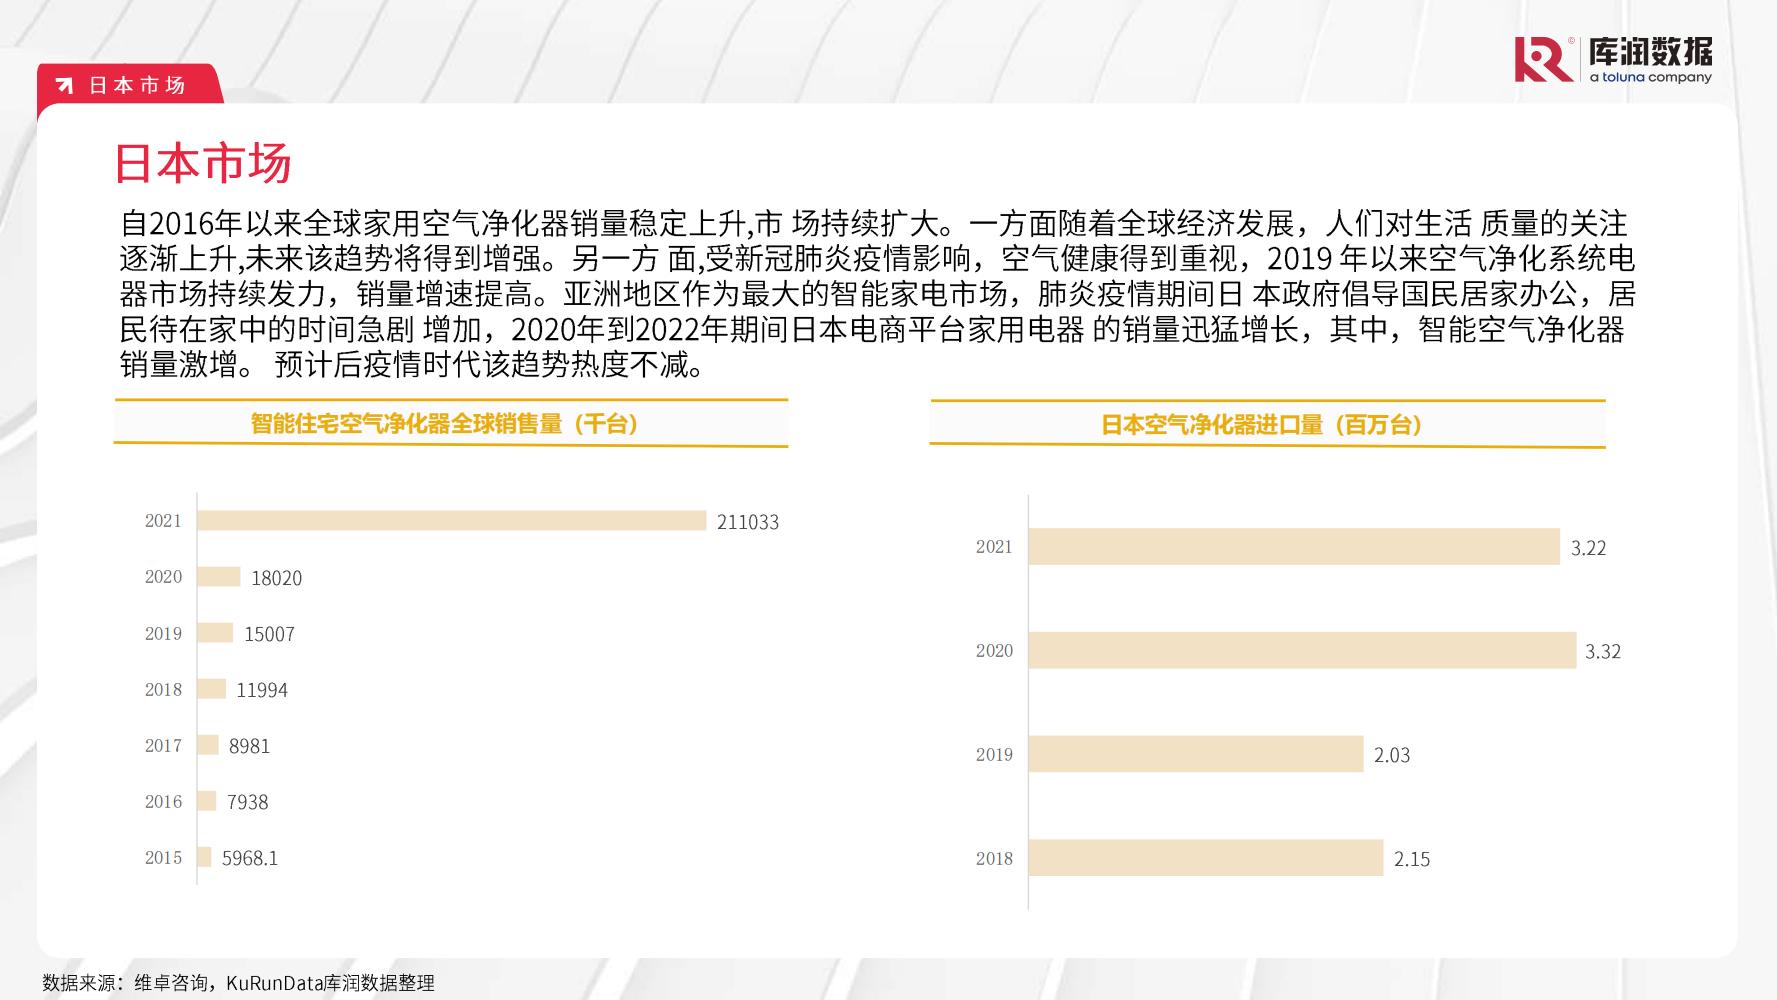Click the 2020 bar labeled 18020
The width and height of the screenshot is (1777, 1000).
219,577
